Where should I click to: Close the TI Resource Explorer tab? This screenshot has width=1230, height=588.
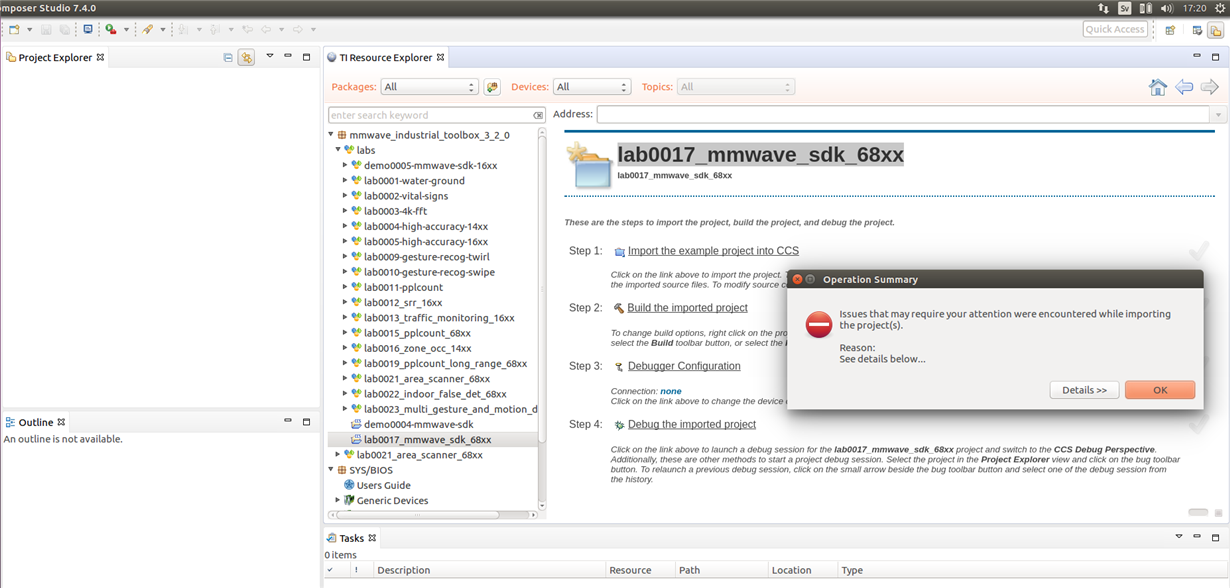pyautogui.click(x=441, y=57)
